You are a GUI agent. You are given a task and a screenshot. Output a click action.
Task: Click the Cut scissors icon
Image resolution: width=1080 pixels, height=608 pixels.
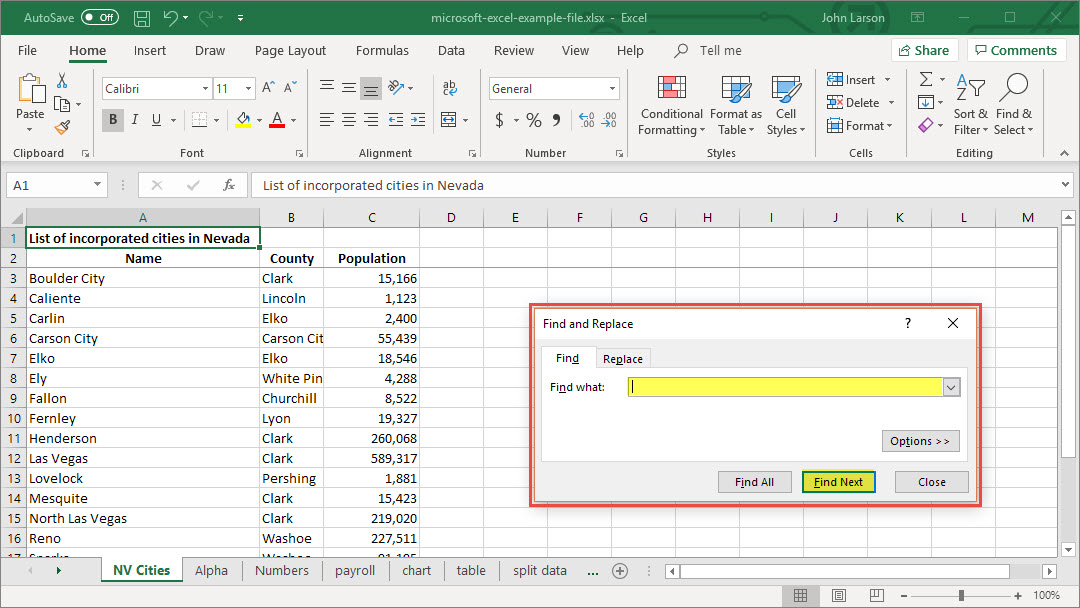pos(62,81)
